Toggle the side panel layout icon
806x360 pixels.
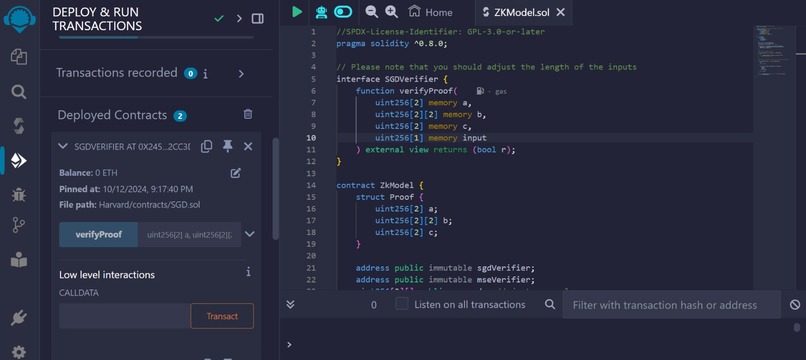(258, 19)
